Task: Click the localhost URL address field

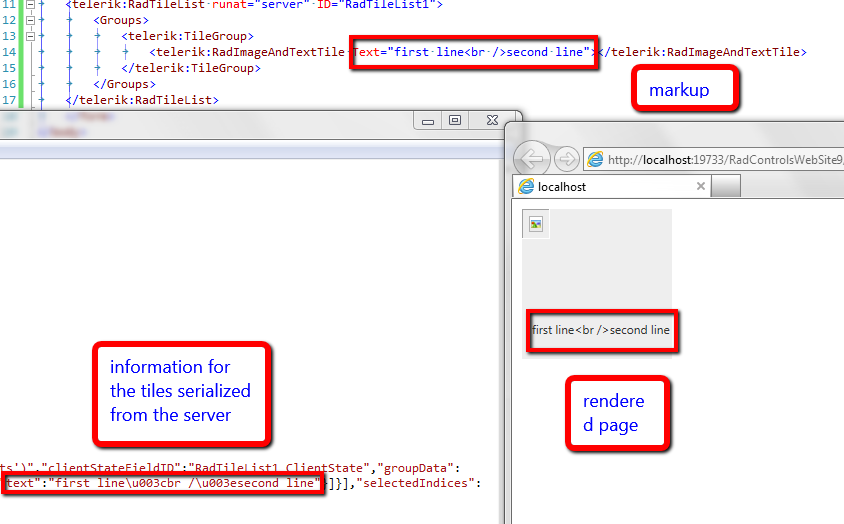Action: 725,159
